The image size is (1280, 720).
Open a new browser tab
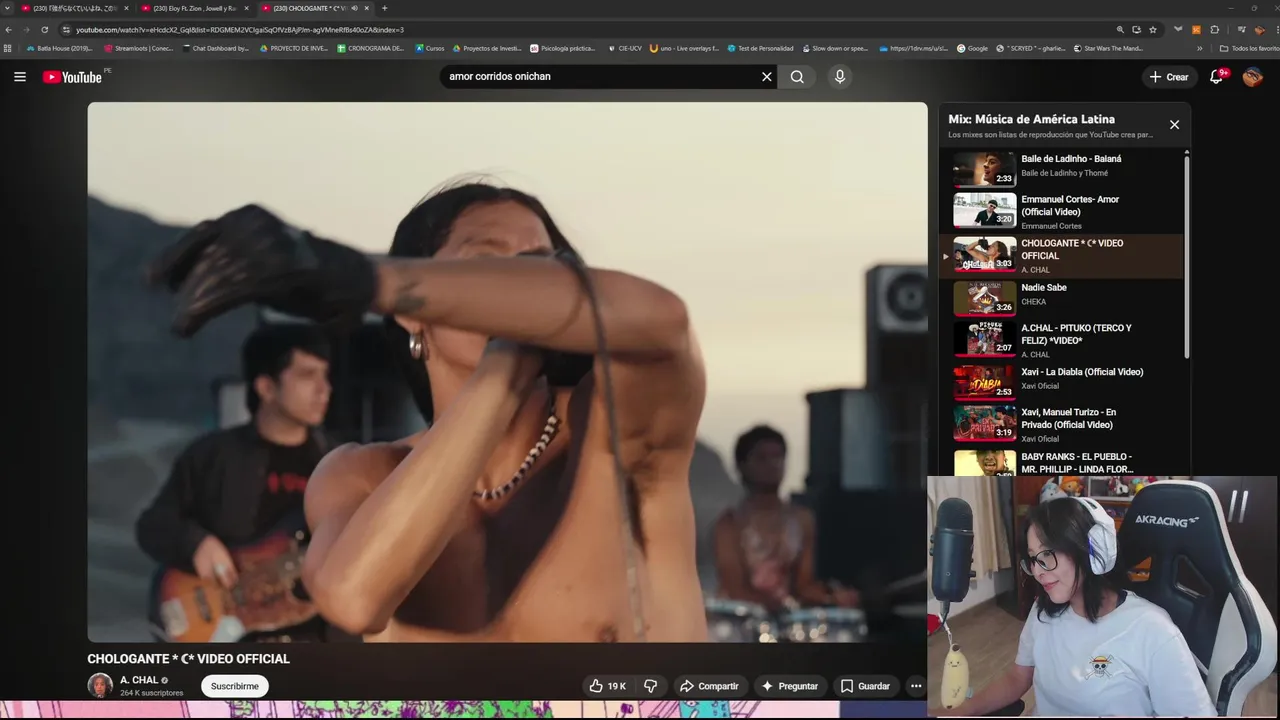tap(384, 8)
